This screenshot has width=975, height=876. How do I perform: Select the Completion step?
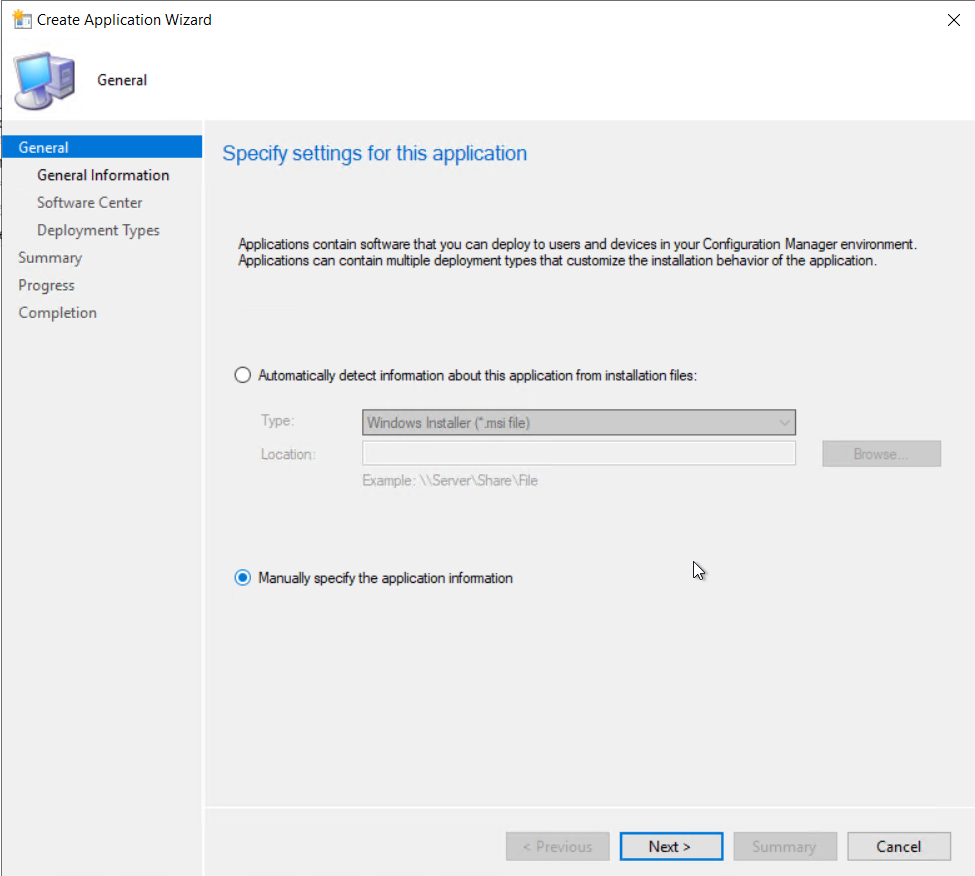(x=57, y=312)
